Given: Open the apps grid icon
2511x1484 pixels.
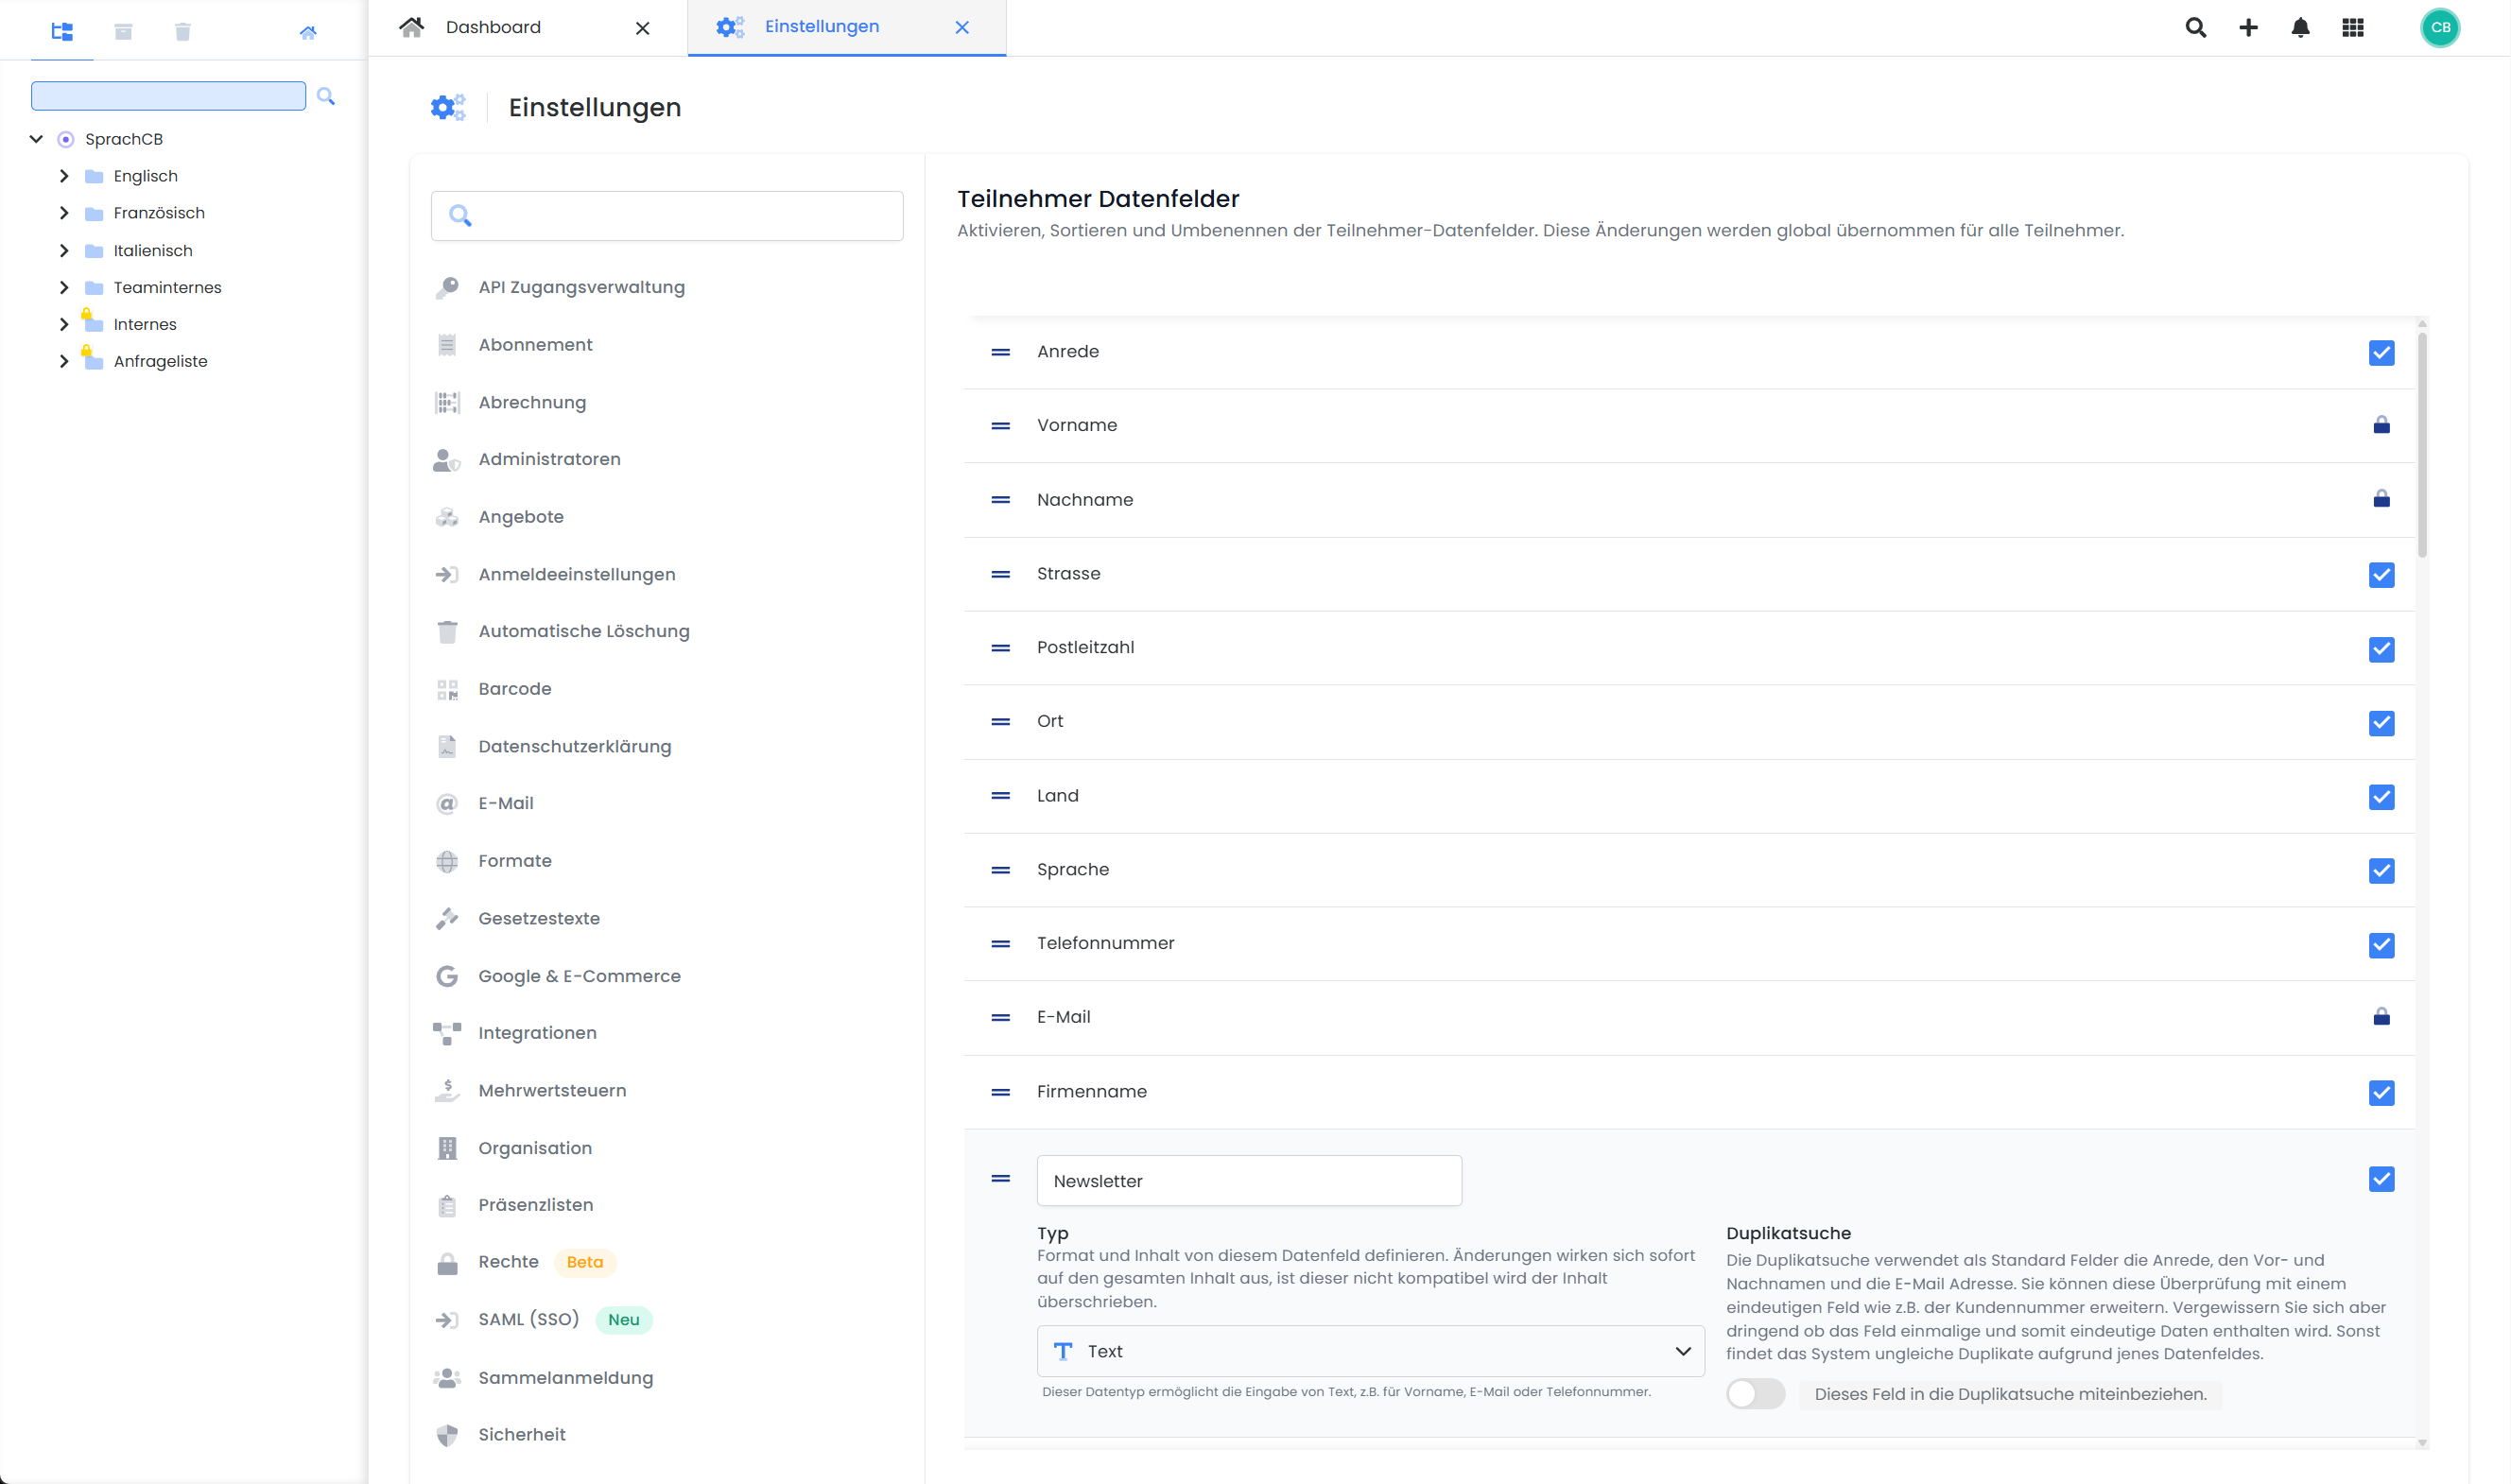Looking at the screenshot, I should tap(2353, 28).
